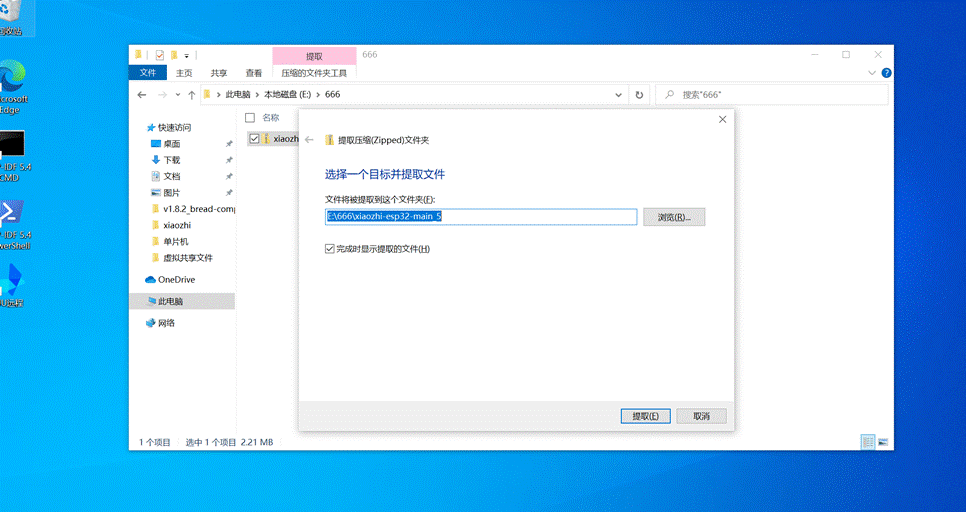Expand the address bar history dropdown
Screen dimensions: 966x512
(619, 95)
